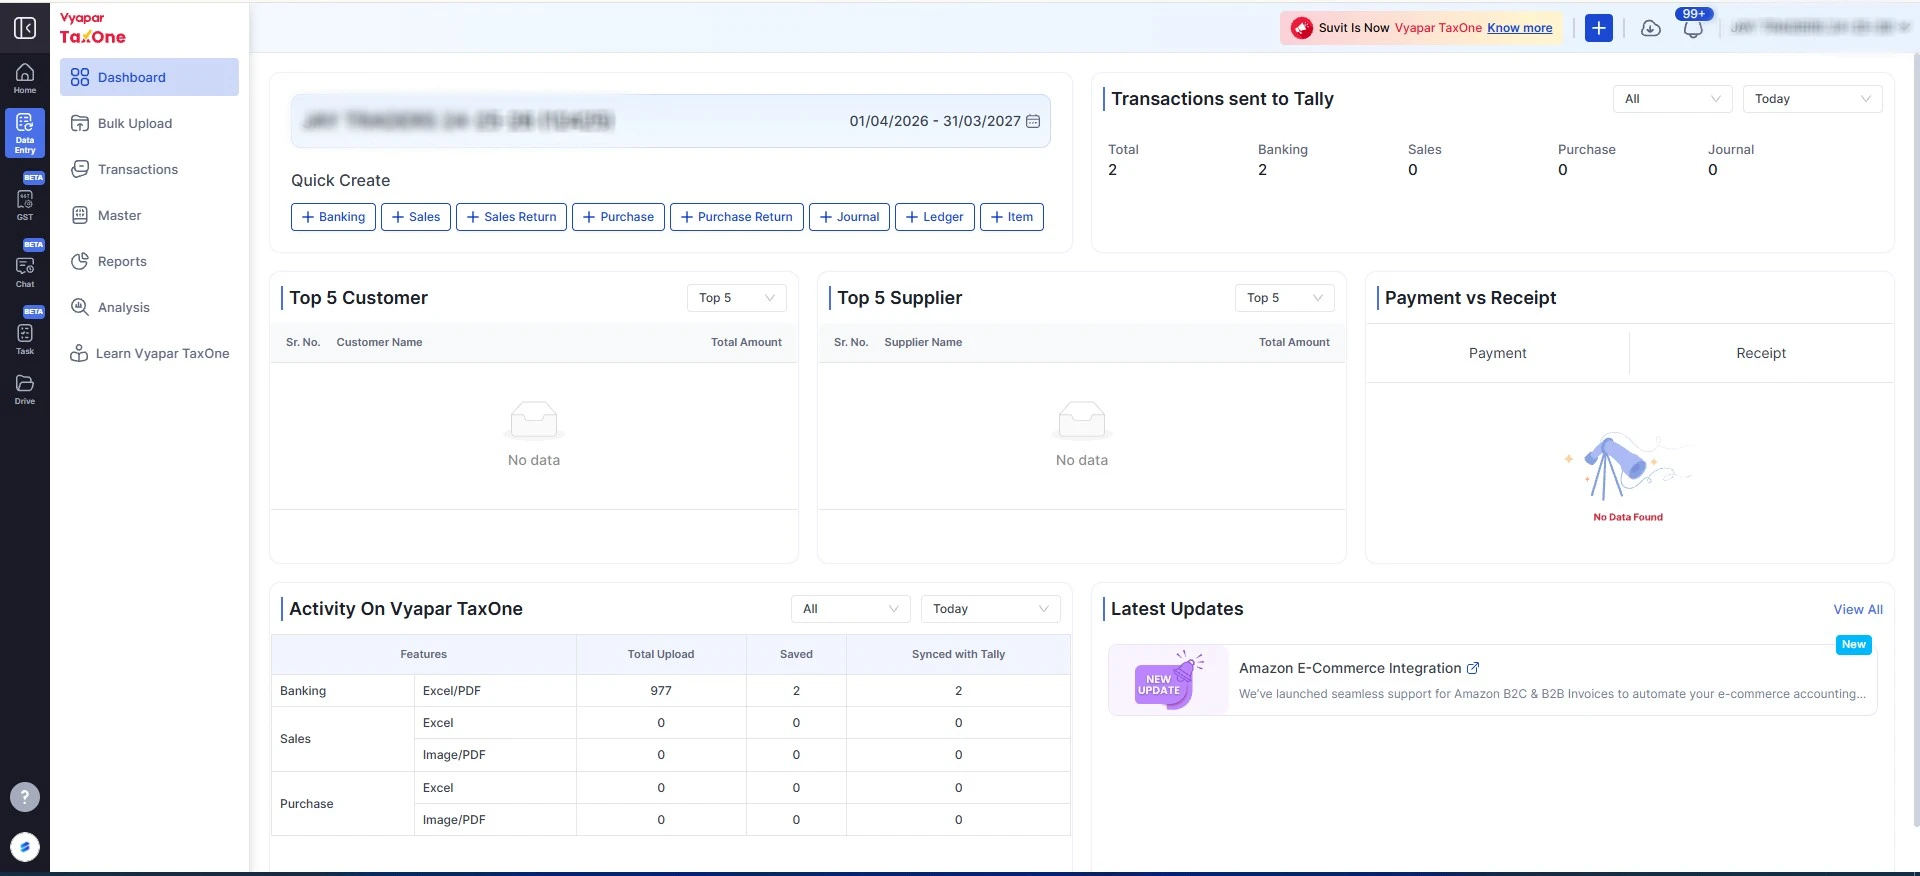Select the Data Entry rail icon
The image size is (1920, 876).
25,133
